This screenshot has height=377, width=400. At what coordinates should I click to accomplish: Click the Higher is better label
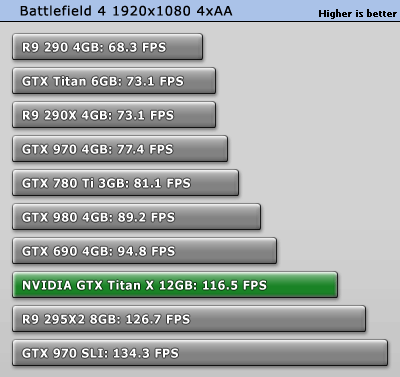pos(357,14)
